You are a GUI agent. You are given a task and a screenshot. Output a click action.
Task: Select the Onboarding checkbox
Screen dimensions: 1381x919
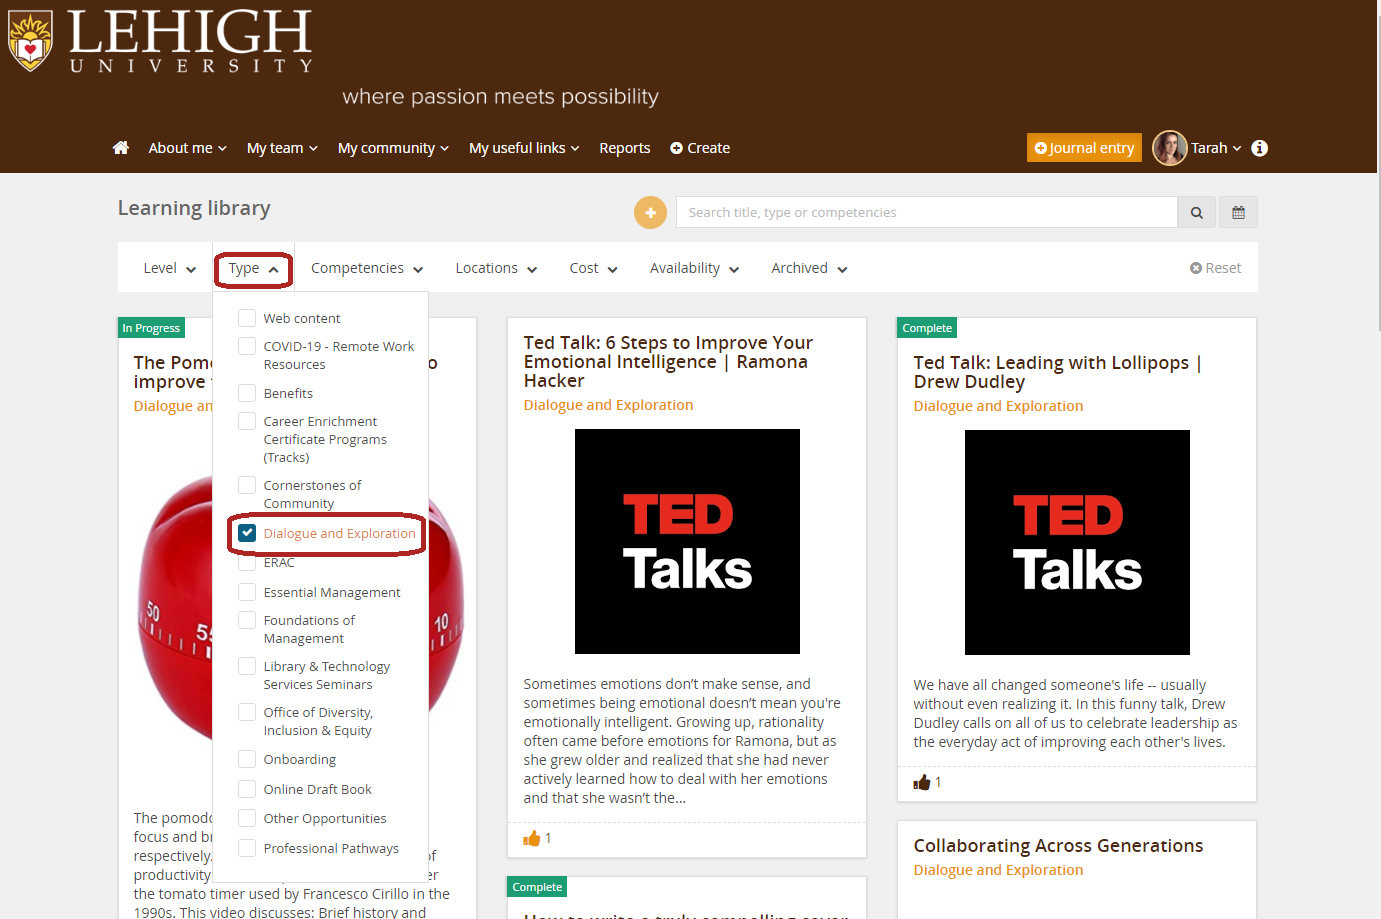tap(247, 759)
